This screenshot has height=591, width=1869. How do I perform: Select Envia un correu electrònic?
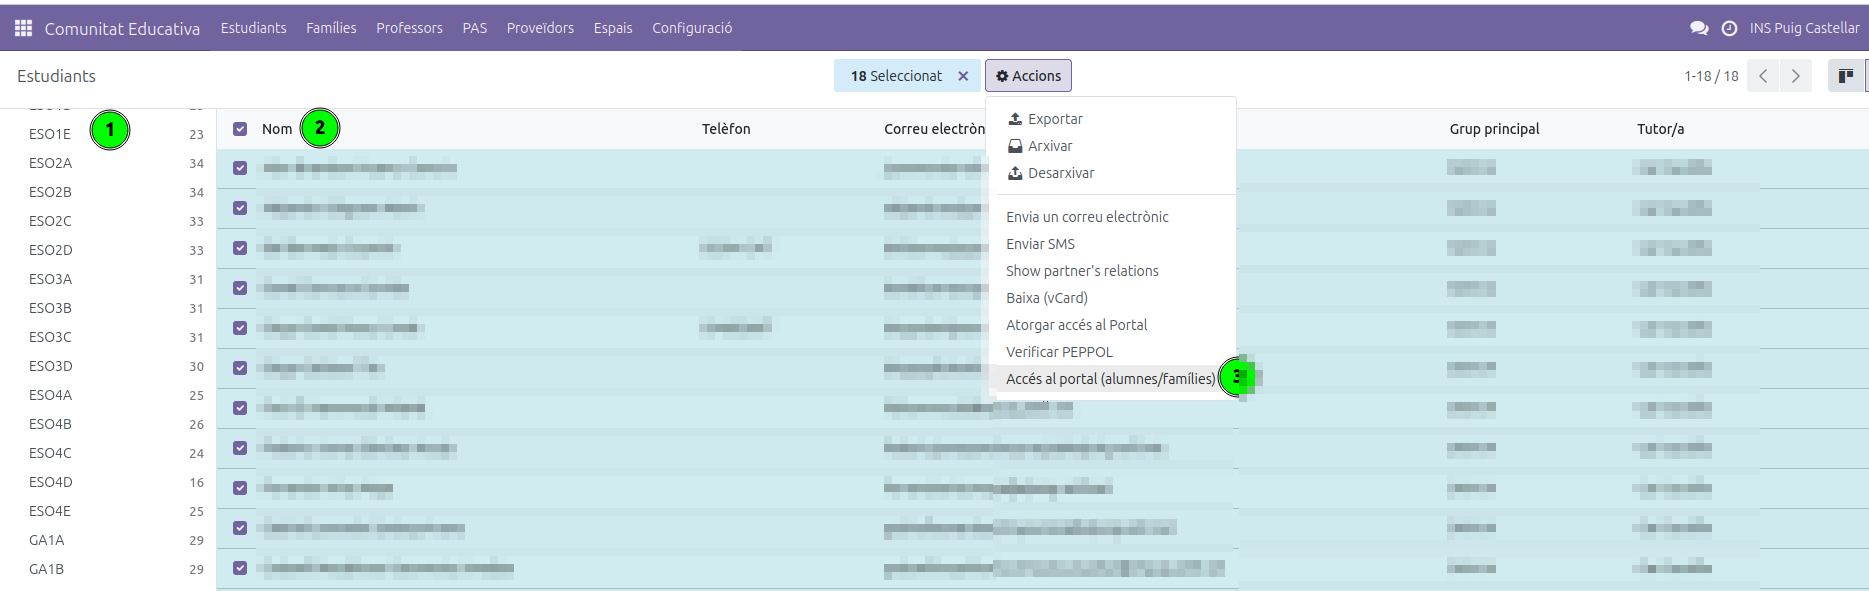[1087, 217]
